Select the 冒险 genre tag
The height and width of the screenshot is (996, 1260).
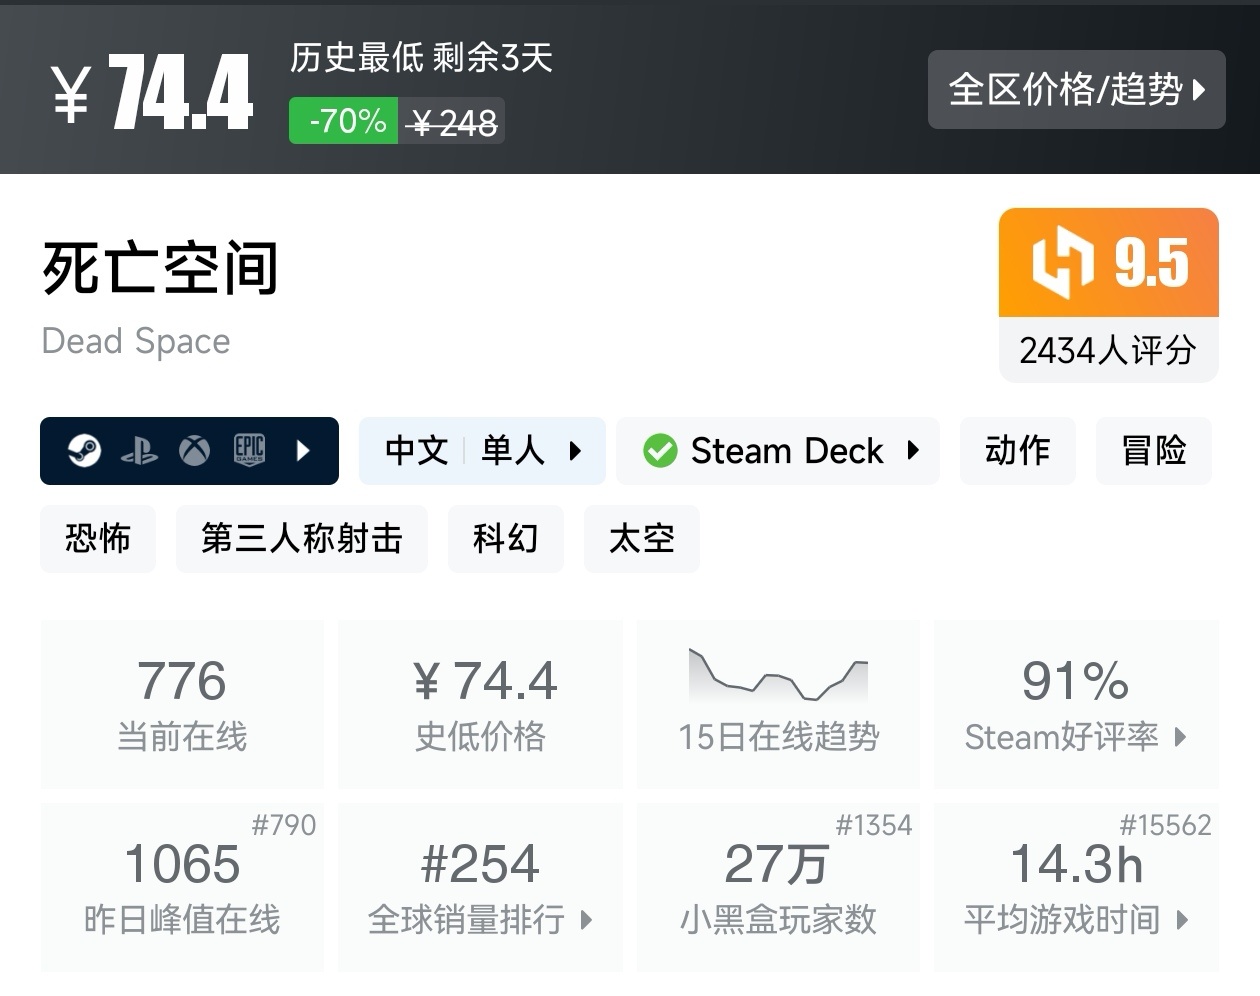tap(1154, 451)
